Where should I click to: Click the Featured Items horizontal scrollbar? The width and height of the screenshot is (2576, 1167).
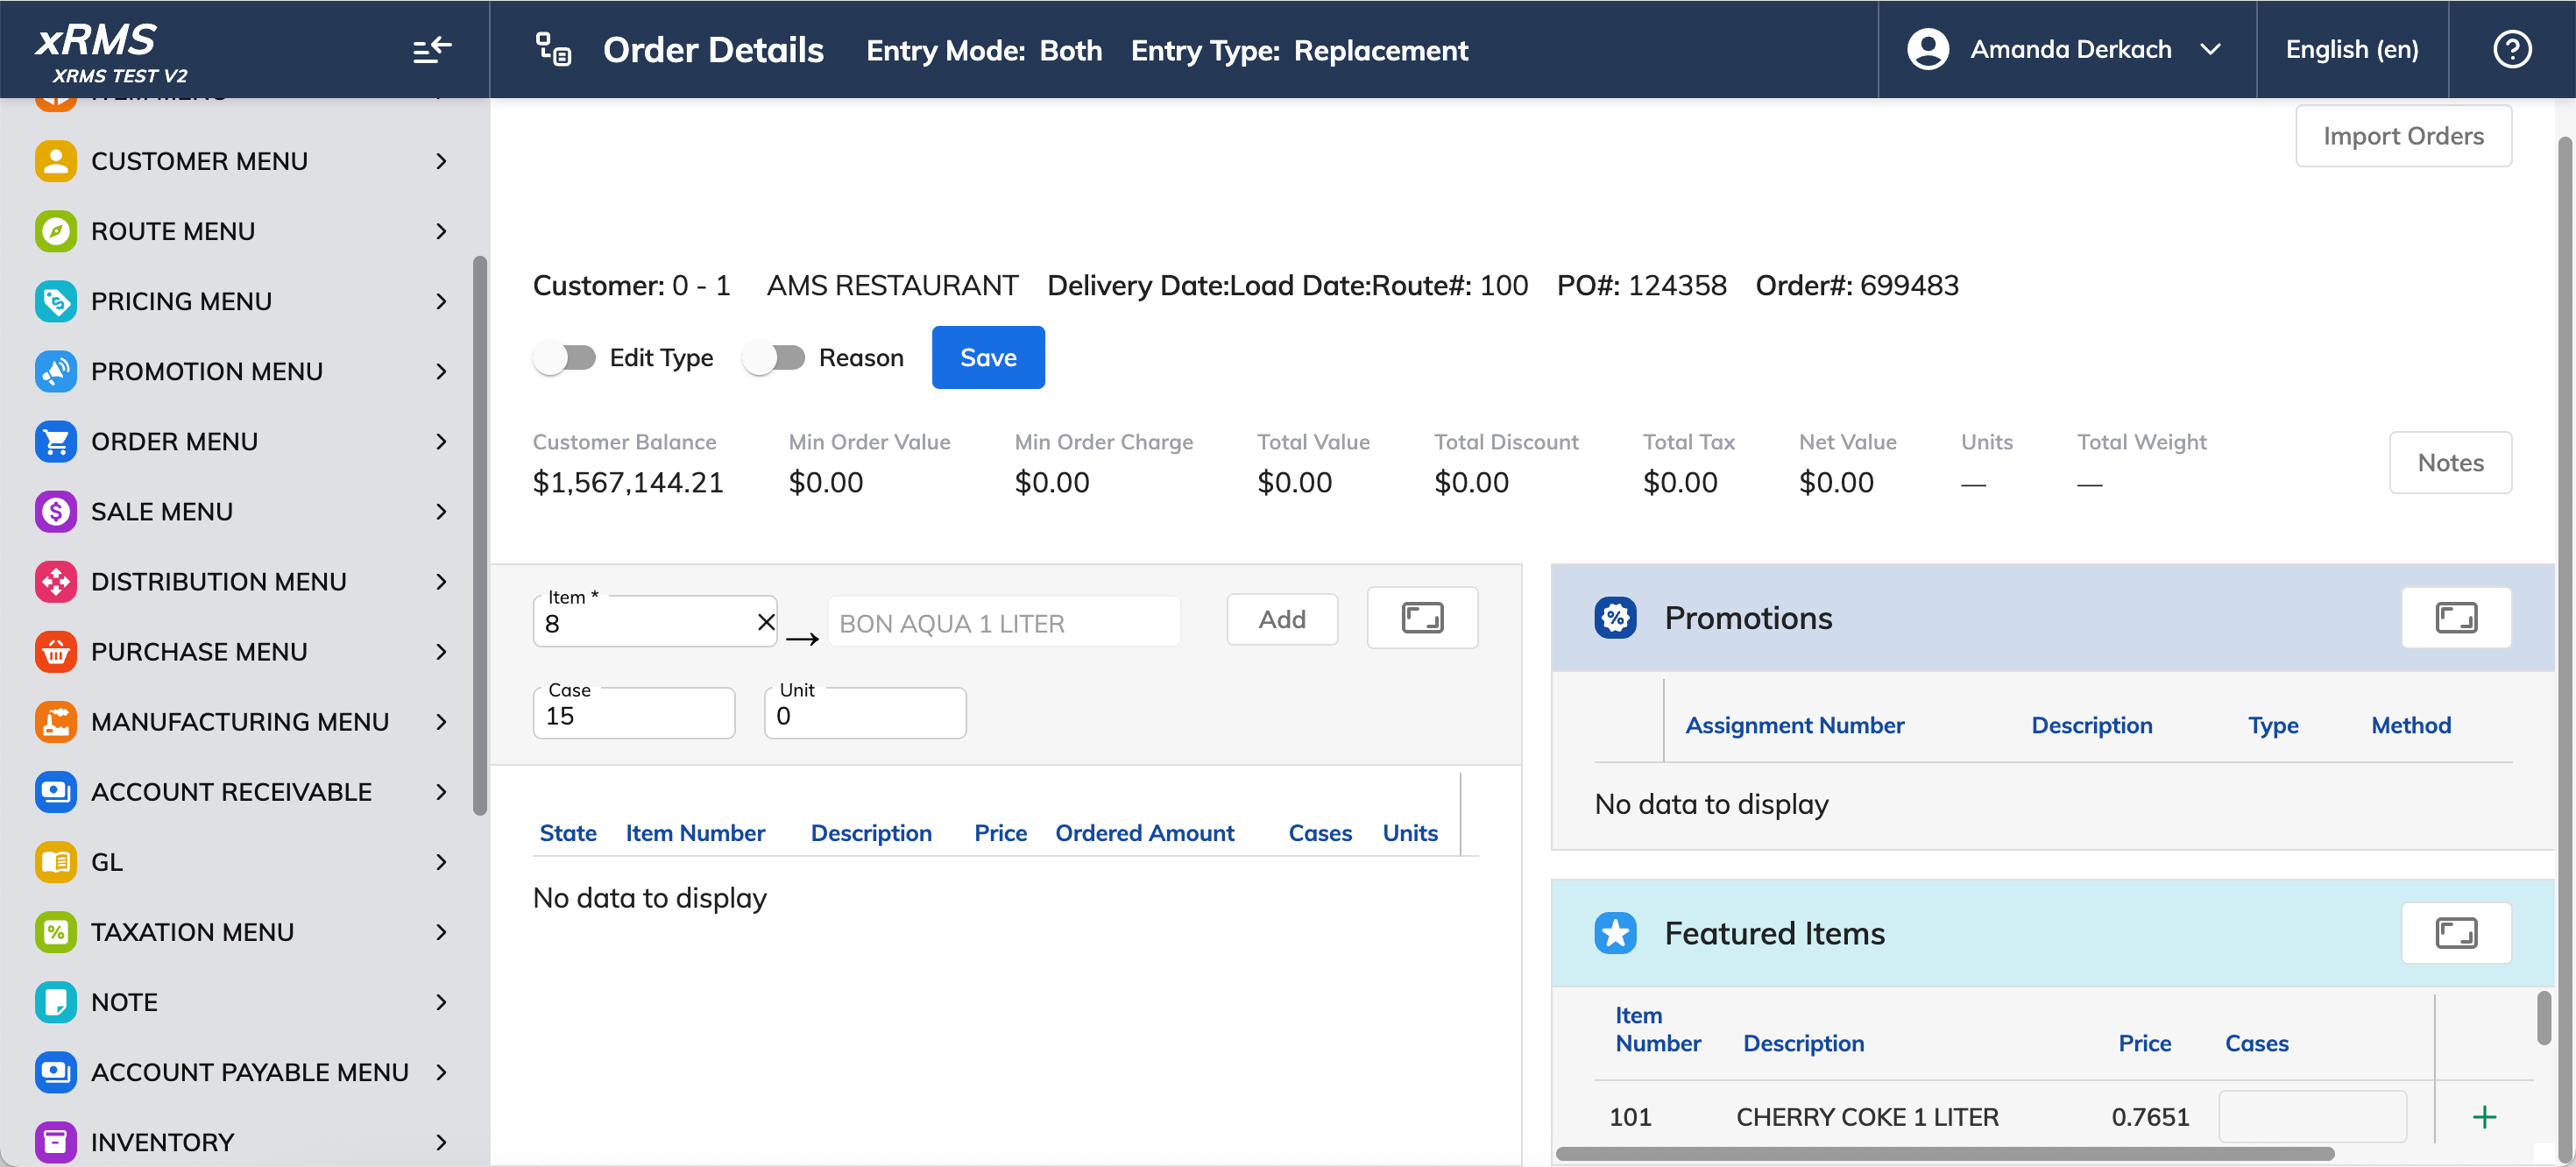click(1945, 1153)
